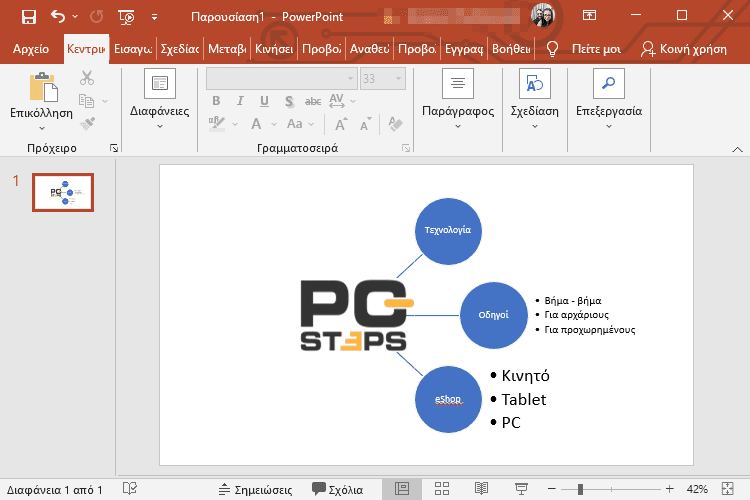Toggle the Σημειώσεις notes pane
Viewport: 750px width, 500px height.
[255, 489]
